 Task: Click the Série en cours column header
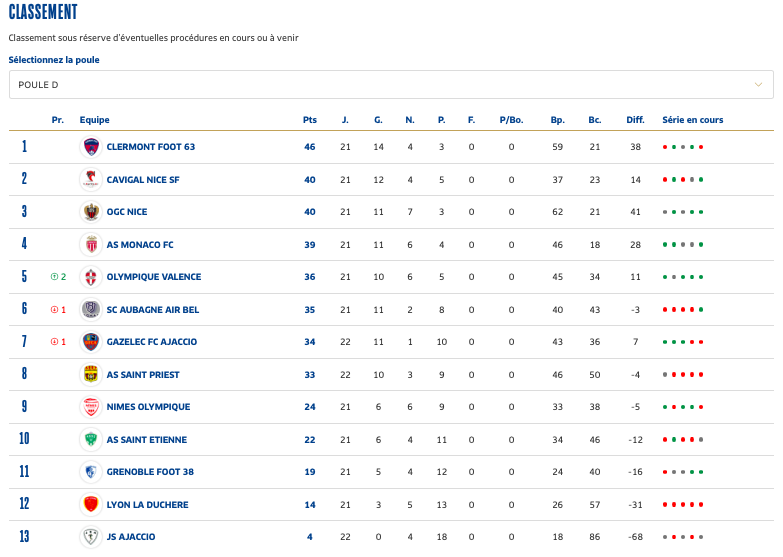tap(692, 120)
